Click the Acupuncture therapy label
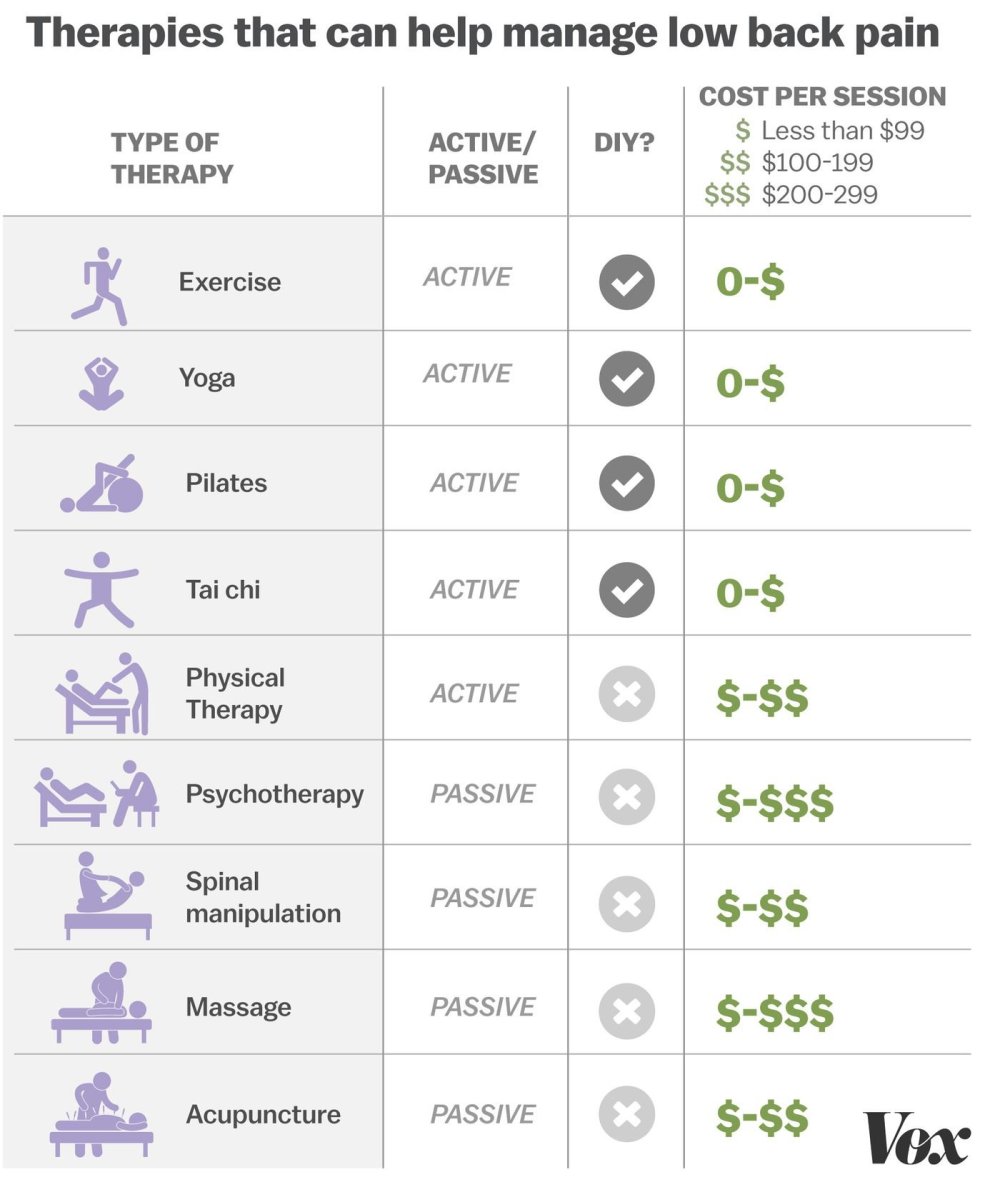 (x=263, y=1114)
